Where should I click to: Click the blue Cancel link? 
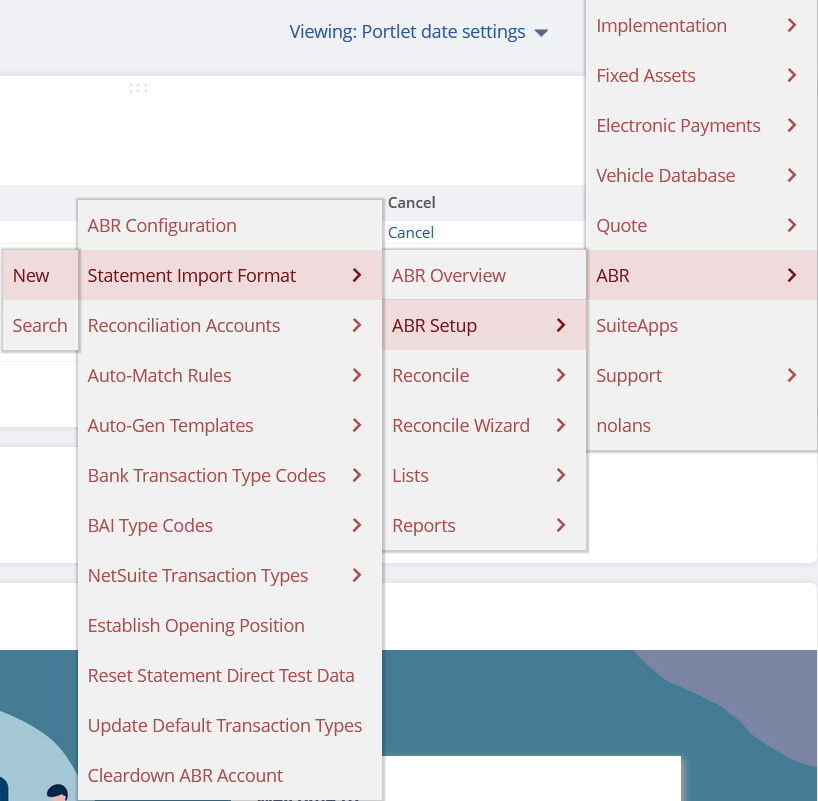coord(411,233)
